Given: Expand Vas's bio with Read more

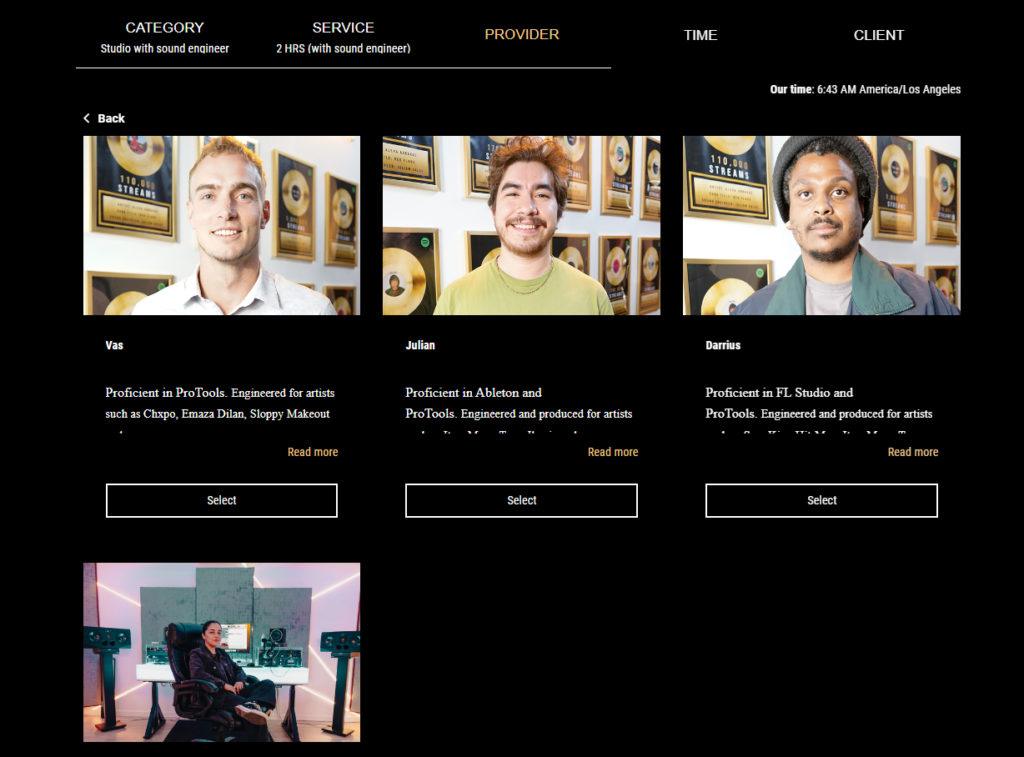Looking at the screenshot, I should coord(313,452).
